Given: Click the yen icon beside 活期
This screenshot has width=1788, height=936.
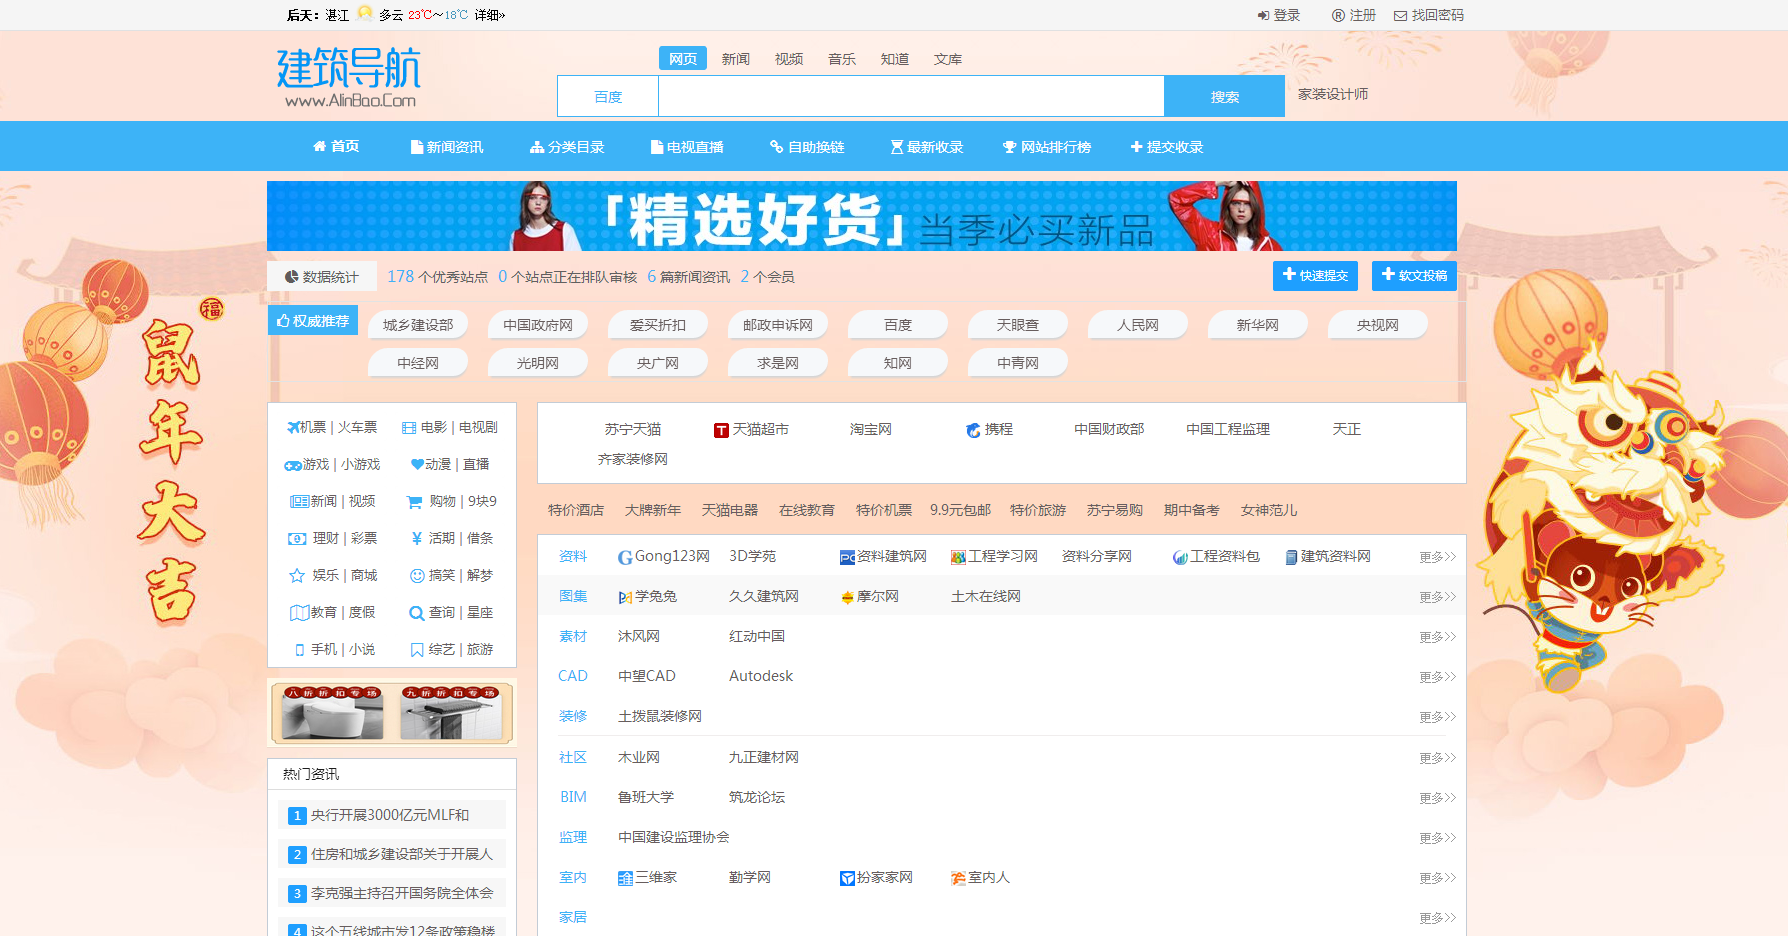Looking at the screenshot, I should tap(417, 538).
